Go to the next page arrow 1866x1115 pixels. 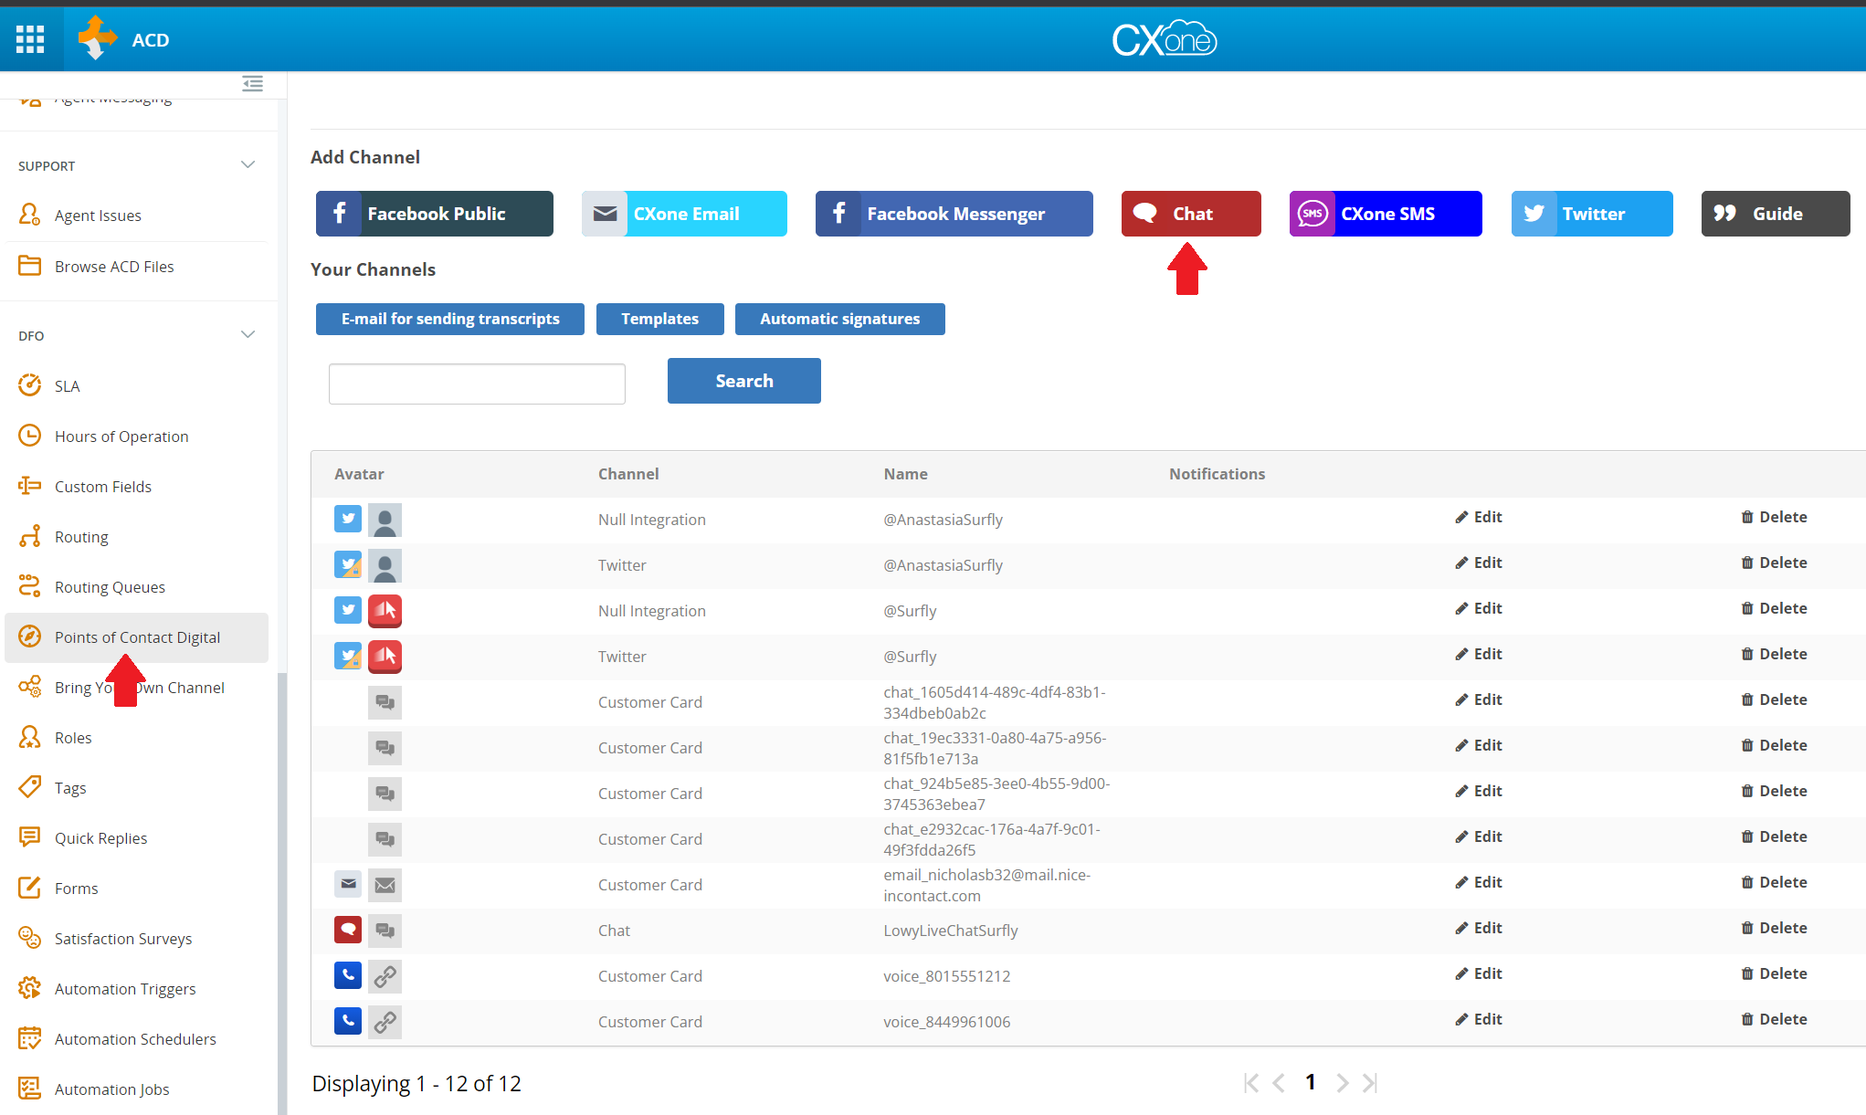tap(1342, 1083)
